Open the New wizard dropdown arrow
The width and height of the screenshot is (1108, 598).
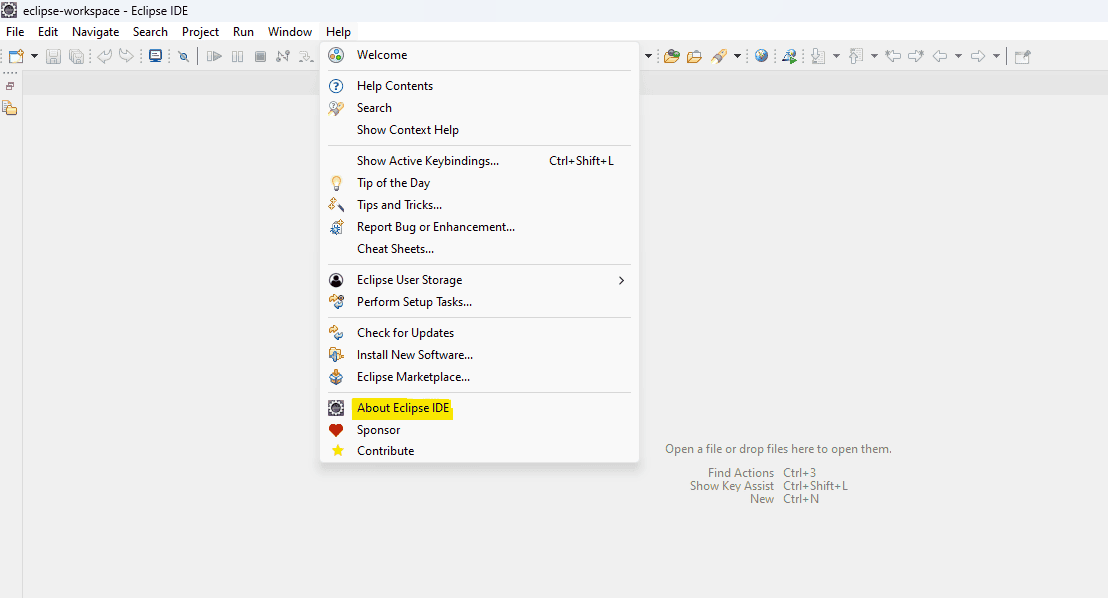tap(33, 57)
